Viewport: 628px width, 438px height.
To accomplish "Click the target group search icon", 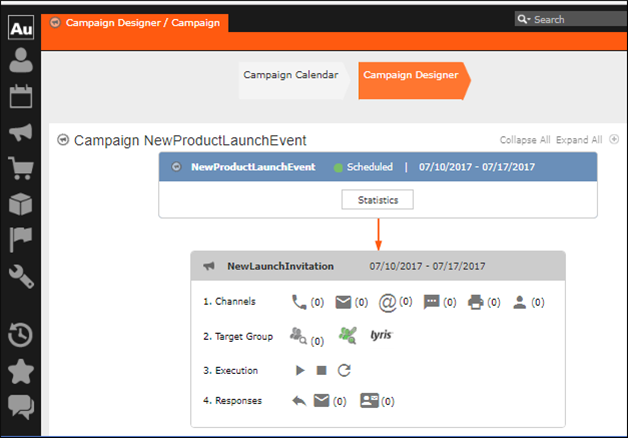I will [x=298, y=336].
